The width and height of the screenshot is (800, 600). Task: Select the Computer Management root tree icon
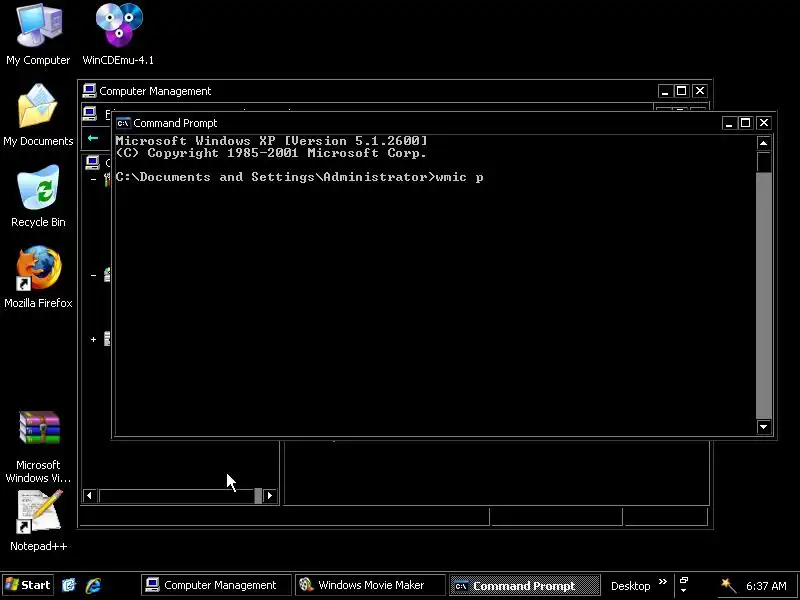coord(92,163)
